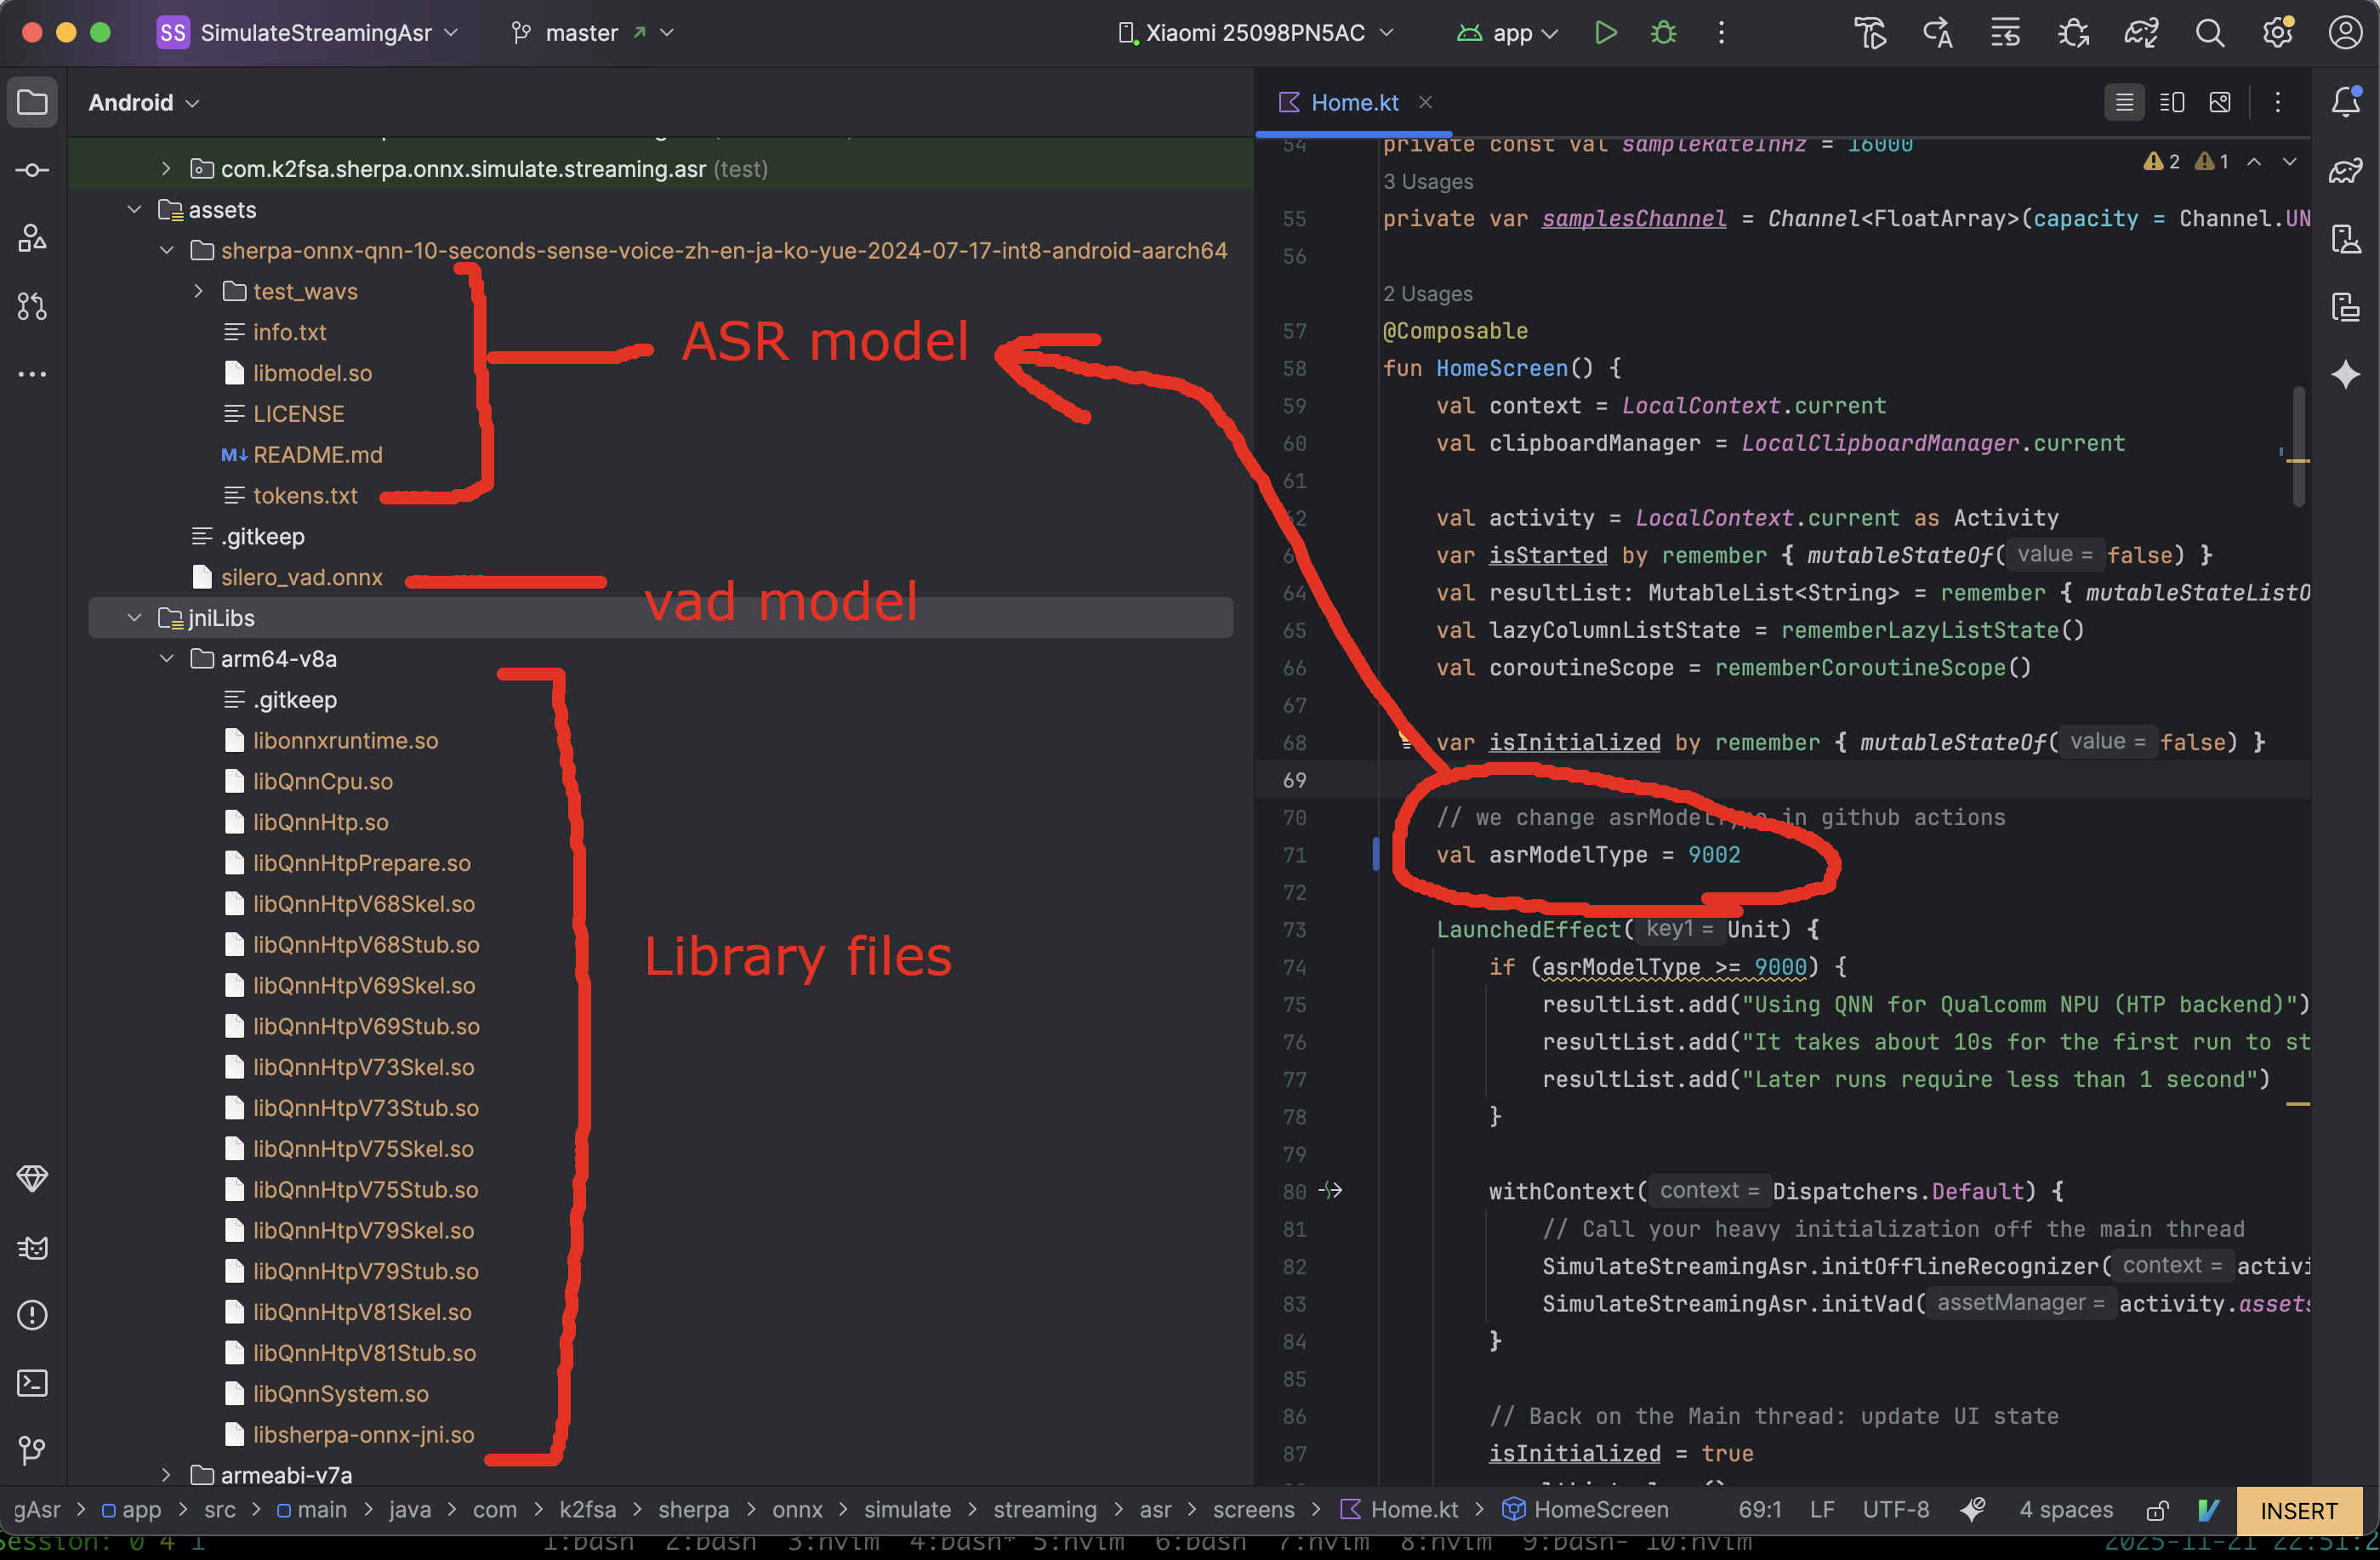Click HomeScreen in the breadcrumb bar

pyautogui.click(x=1600, y=1510)
